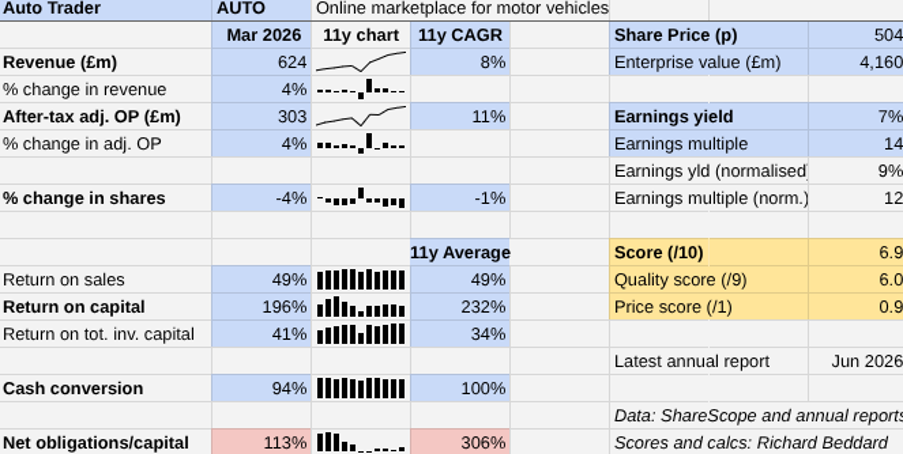904x454 pixels.
Task: Select the revenue CAGR value 8%
Action: pos(460,62)
